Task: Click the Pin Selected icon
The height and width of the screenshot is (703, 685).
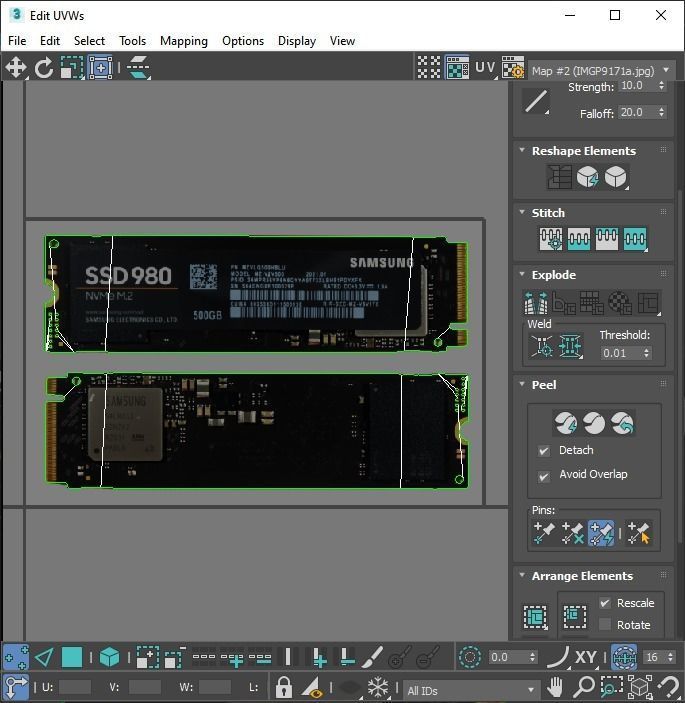Action: click(x=544, y=533)
